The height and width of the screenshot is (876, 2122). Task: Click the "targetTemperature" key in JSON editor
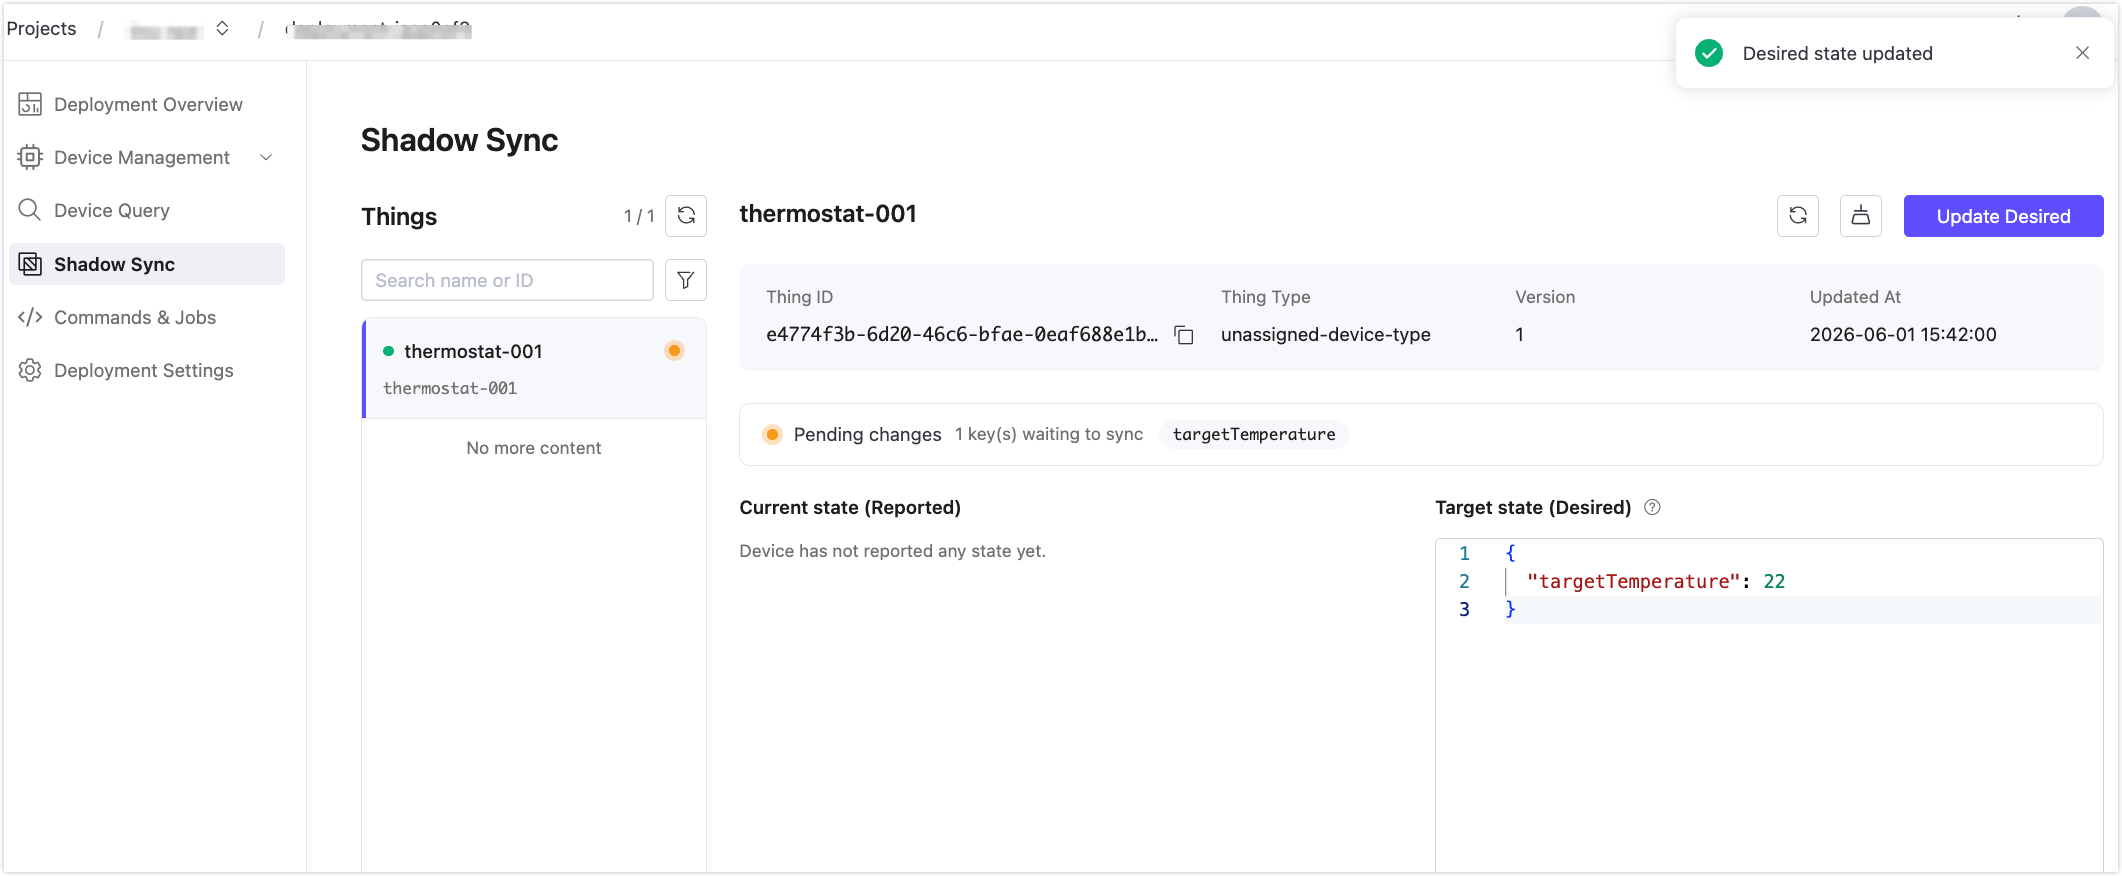[x=1633, y=581]
